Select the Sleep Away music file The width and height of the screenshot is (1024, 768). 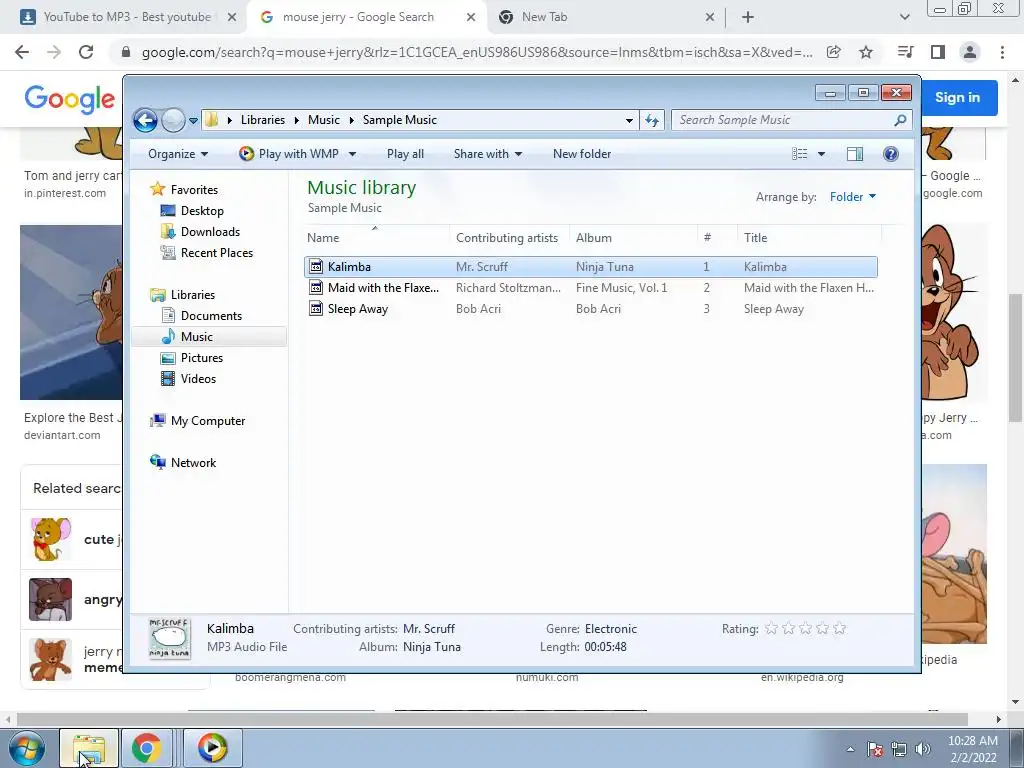590,309
